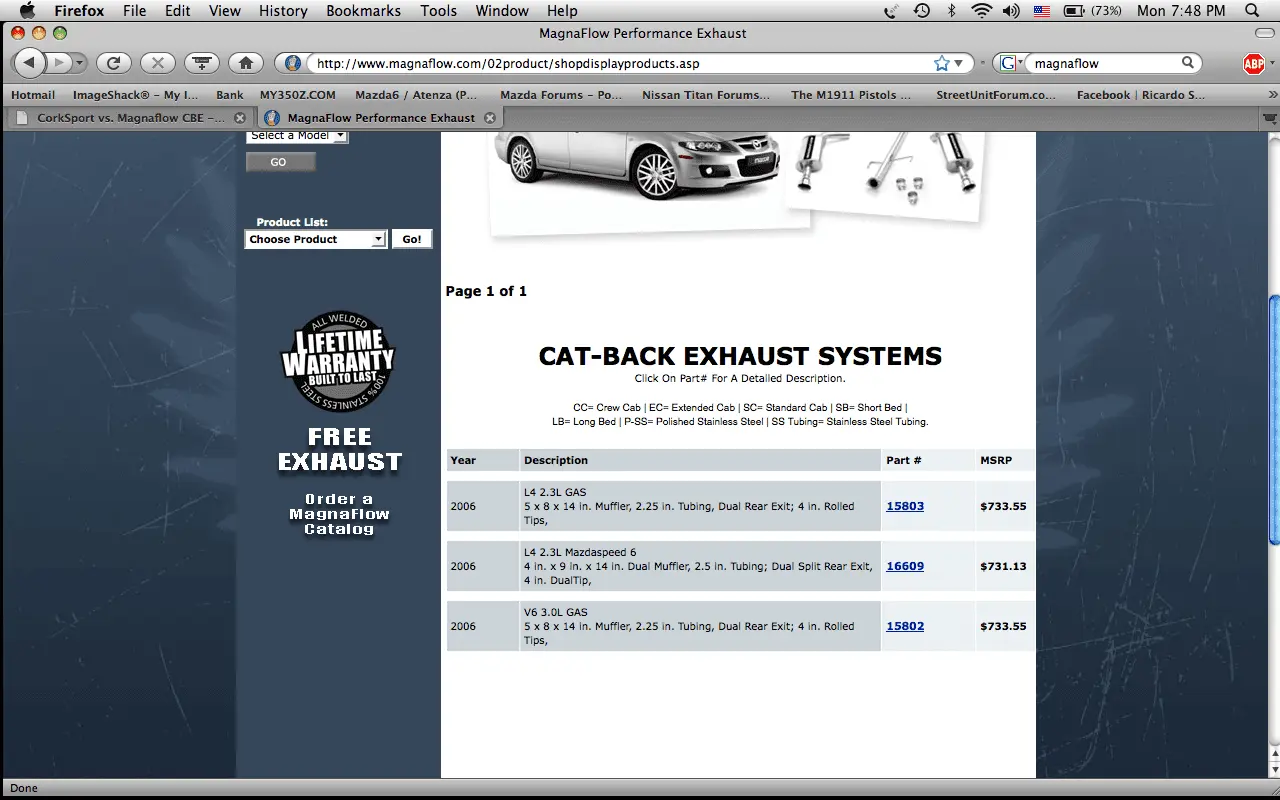Click the vertical page scrollbar thumb
1280x800 pixels.
(1273, 420)
